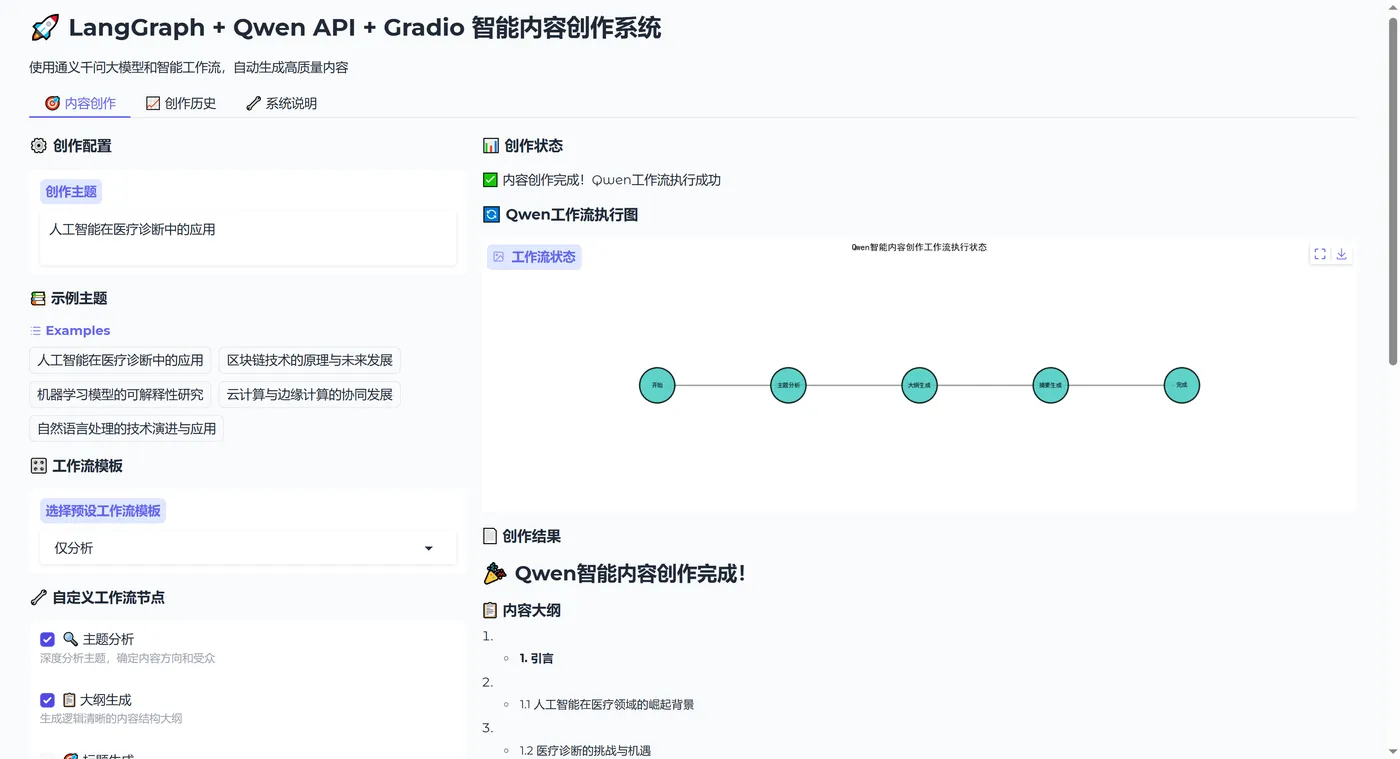Expand workflow image to fullscreen
This screenshot has width=1400, height=759.
1319,254
